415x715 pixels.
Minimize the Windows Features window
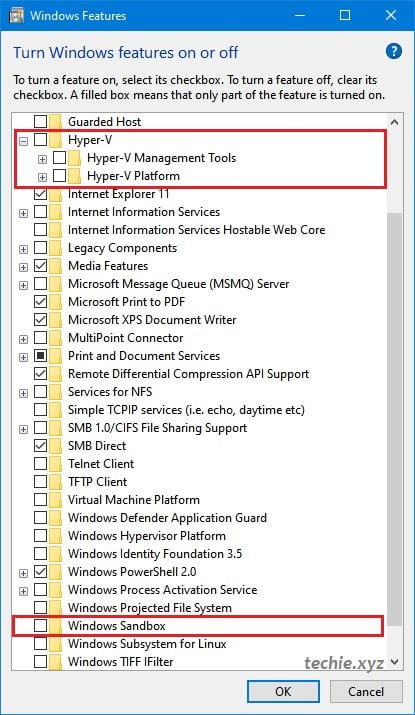(x=300, y=15)
